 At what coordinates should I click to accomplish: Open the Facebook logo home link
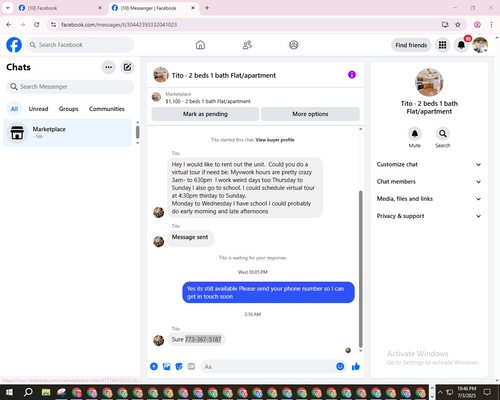14,45
